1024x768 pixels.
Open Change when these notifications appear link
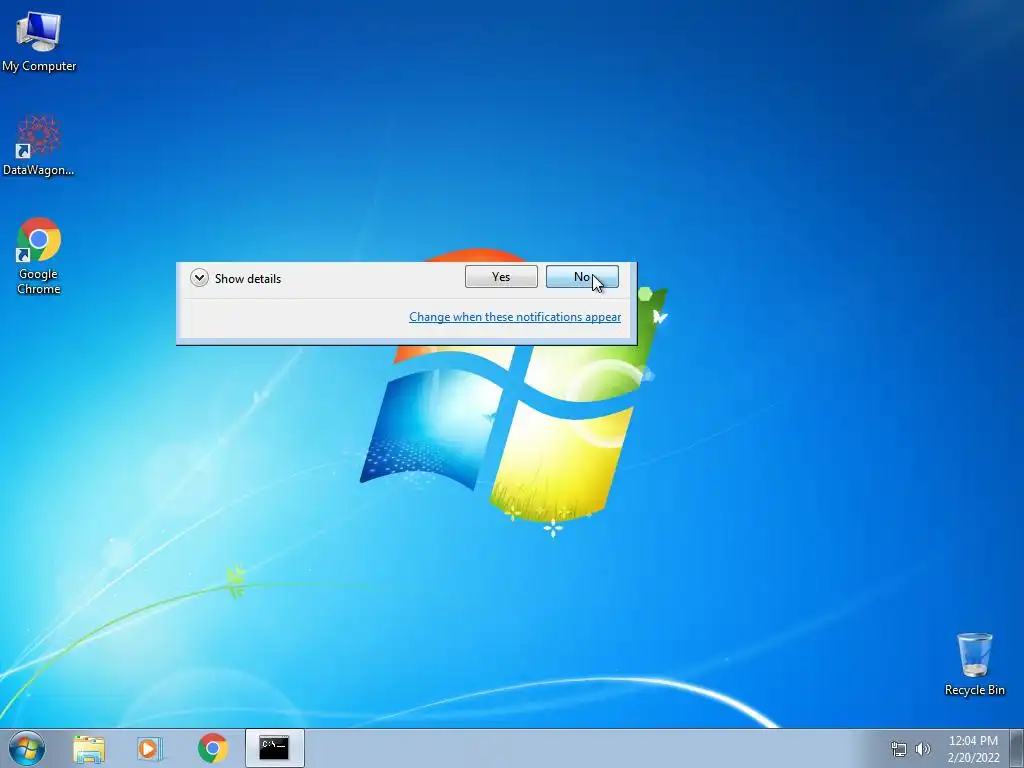515,317
